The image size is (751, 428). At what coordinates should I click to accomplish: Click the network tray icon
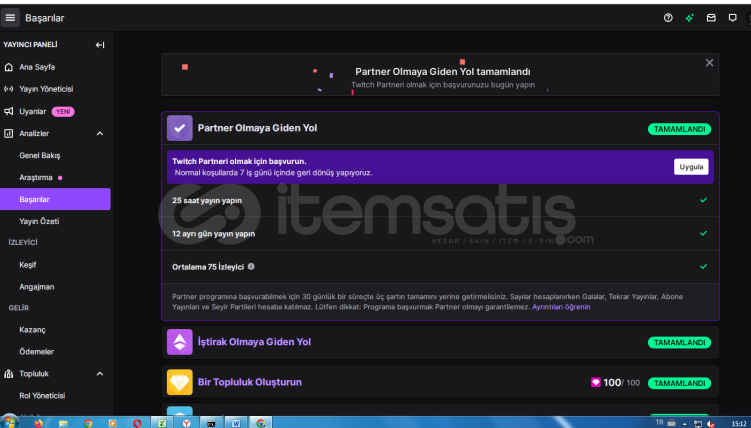point(698,423)
